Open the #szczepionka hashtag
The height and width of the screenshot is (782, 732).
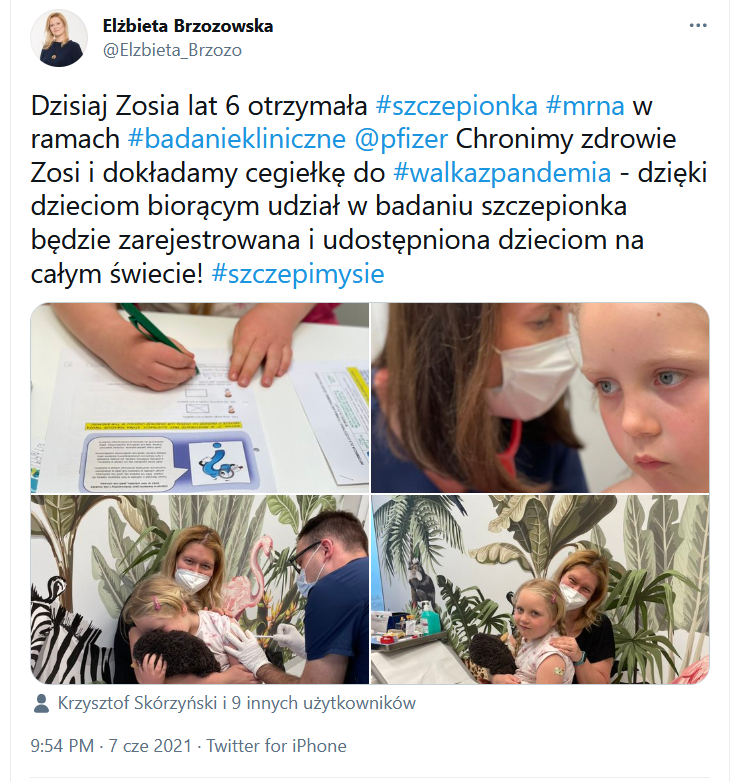pos(457,106)
